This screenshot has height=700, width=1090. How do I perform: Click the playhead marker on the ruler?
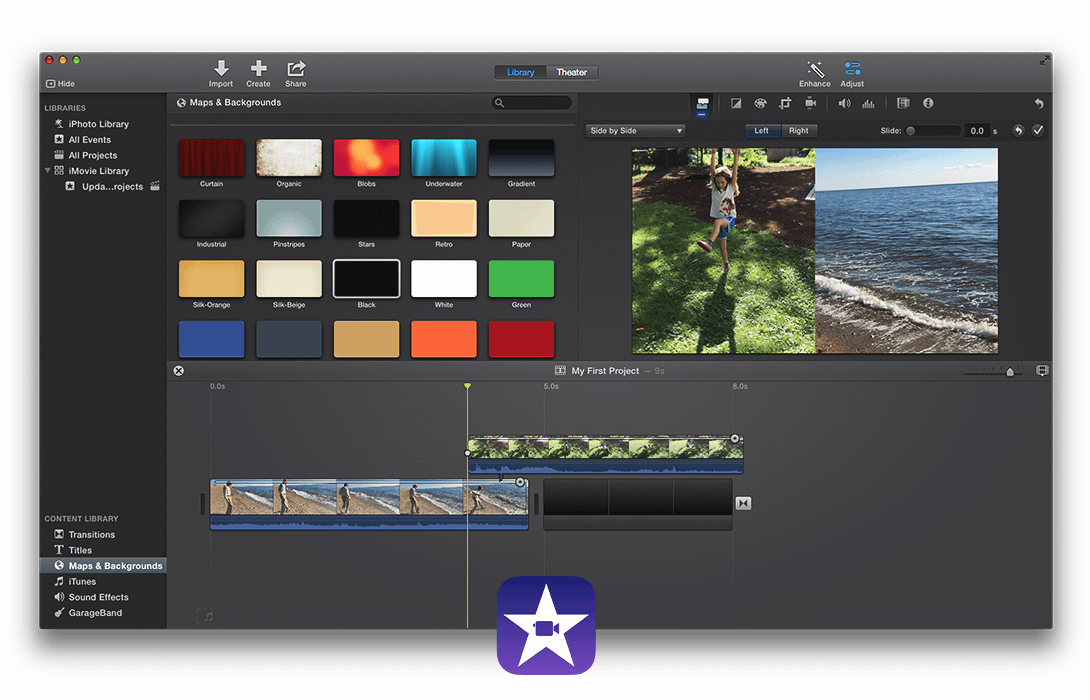pyautogui.click(x=468, y=386)
